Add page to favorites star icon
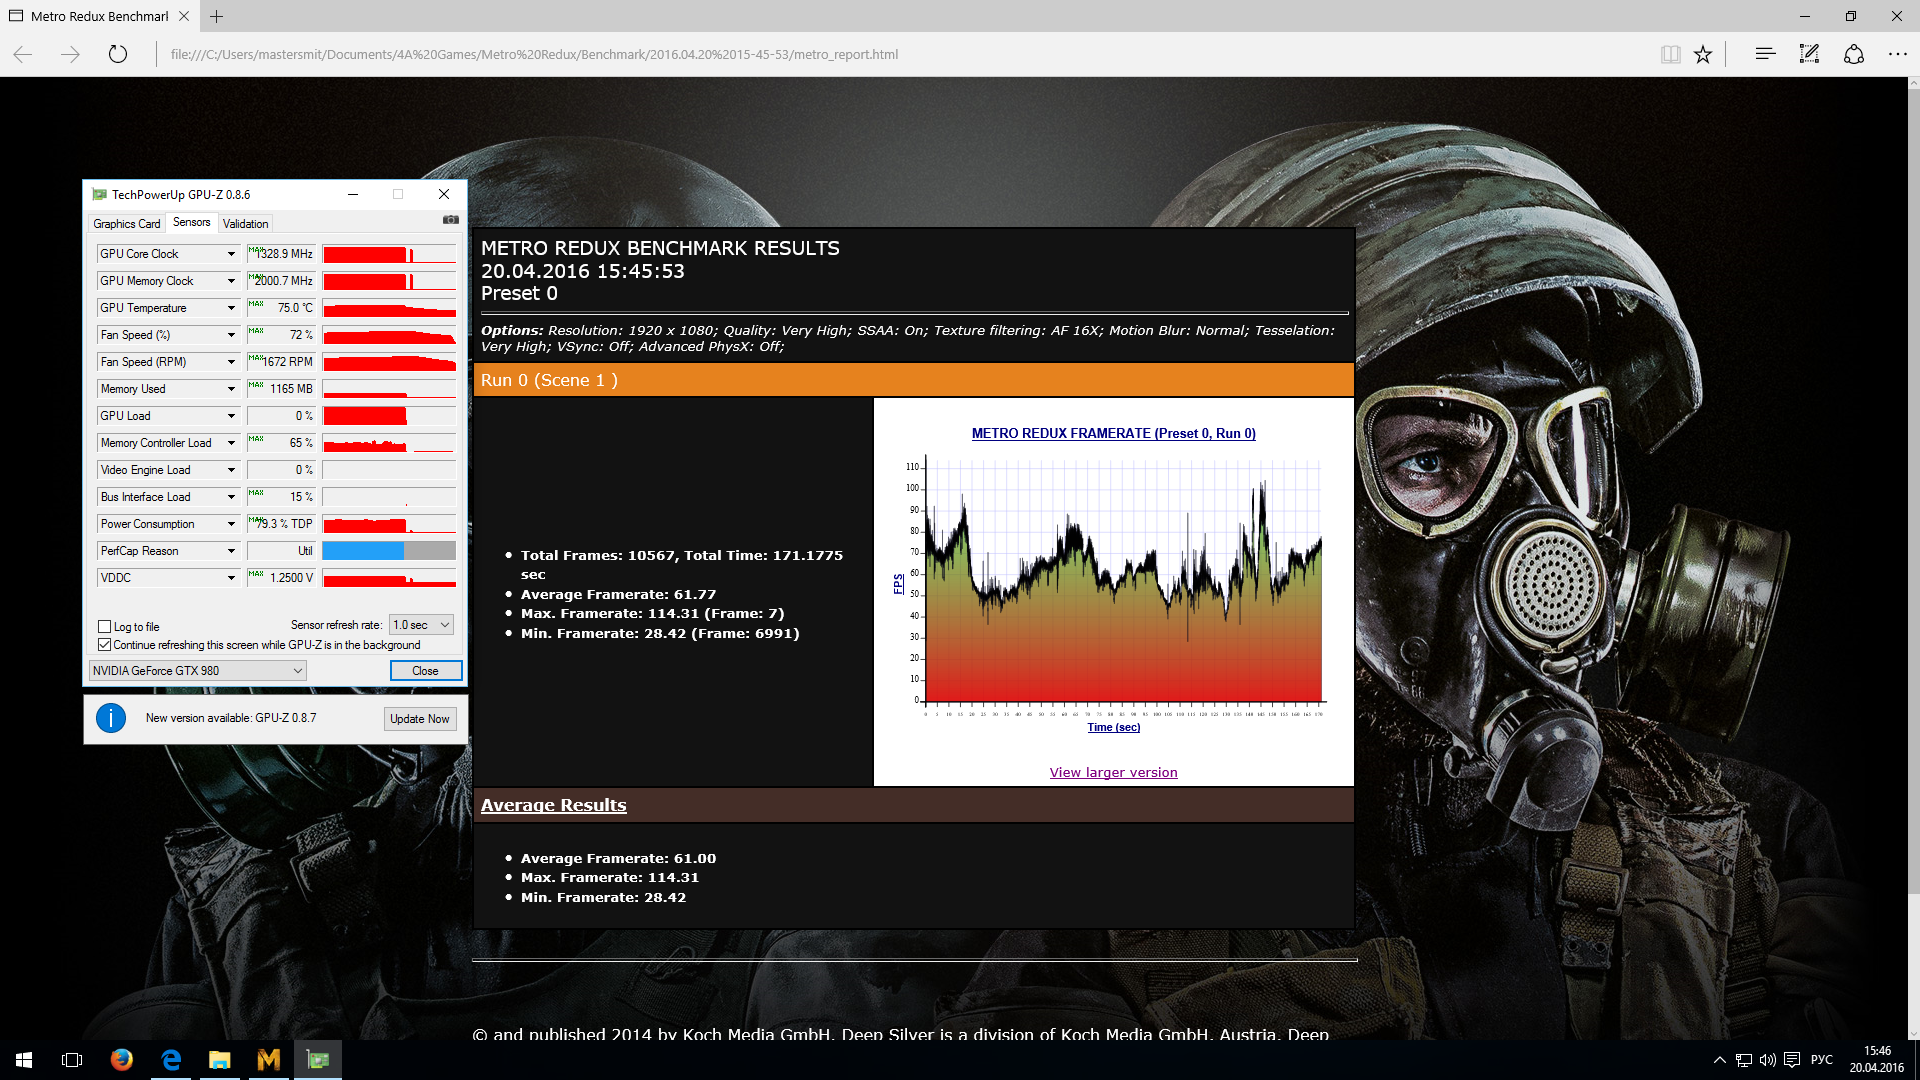Image resolution: width=1920 pixels, height=1080 pixels. click(x=1703, y=54)
